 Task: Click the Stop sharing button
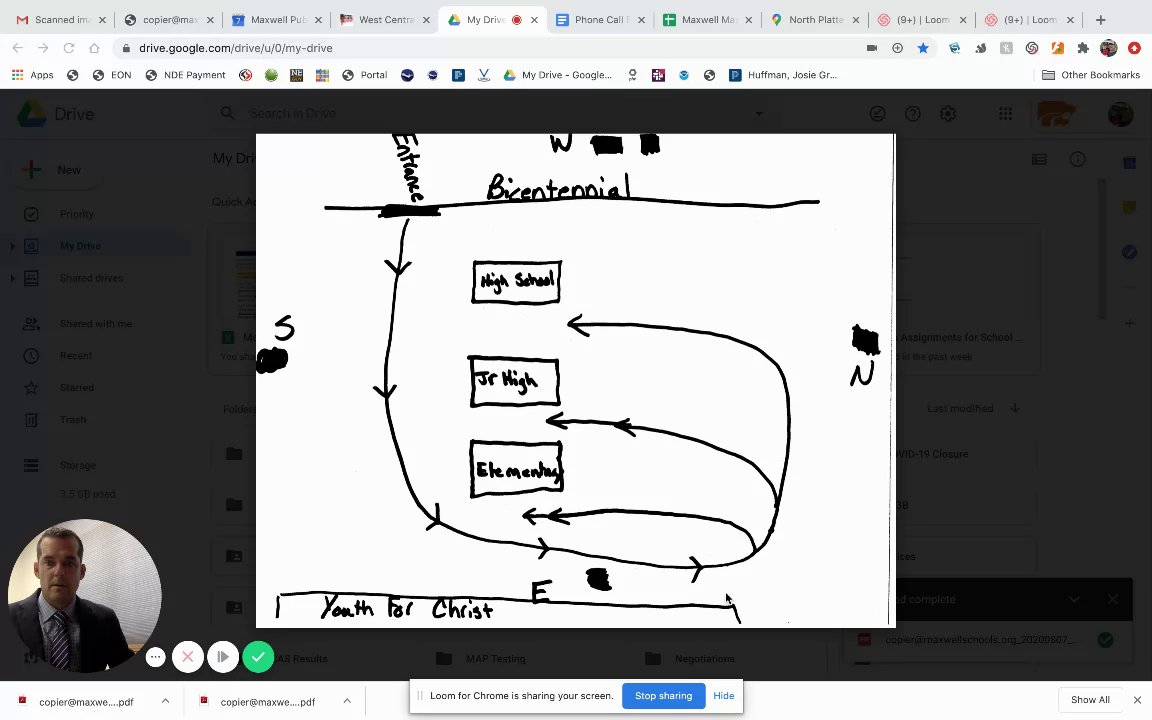pos(663,696)
